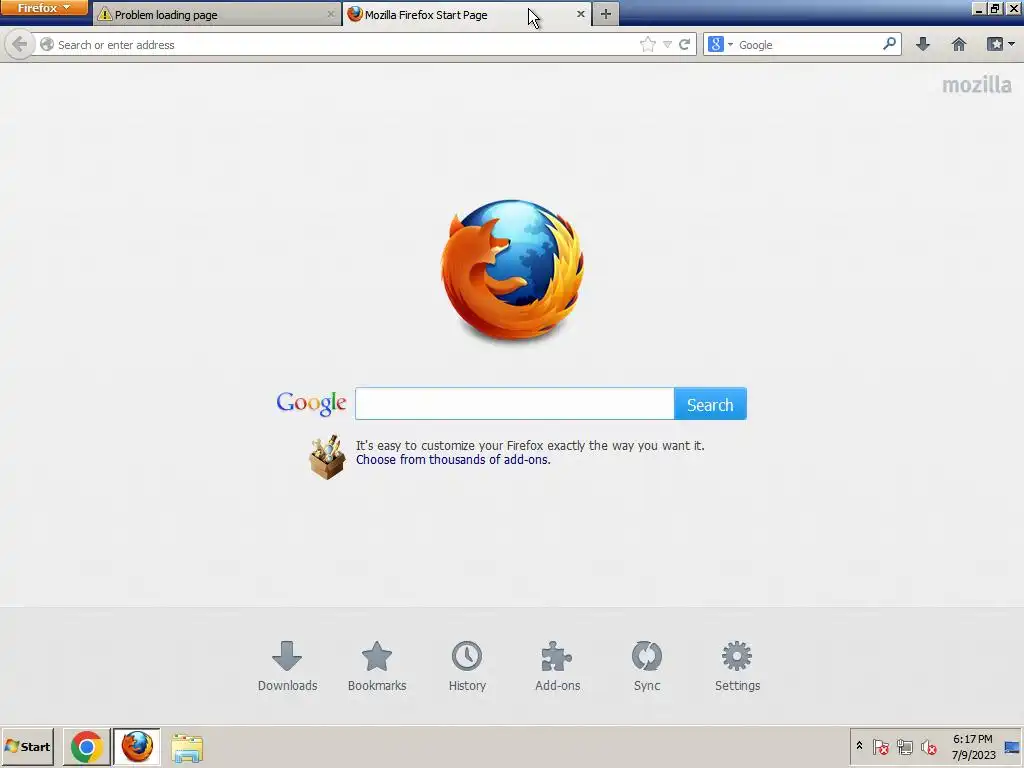Image resolution: width=1024 pixels, height=768 pixels.
Task: Click the Show desktop button
Action: (x=1012, y=746)
